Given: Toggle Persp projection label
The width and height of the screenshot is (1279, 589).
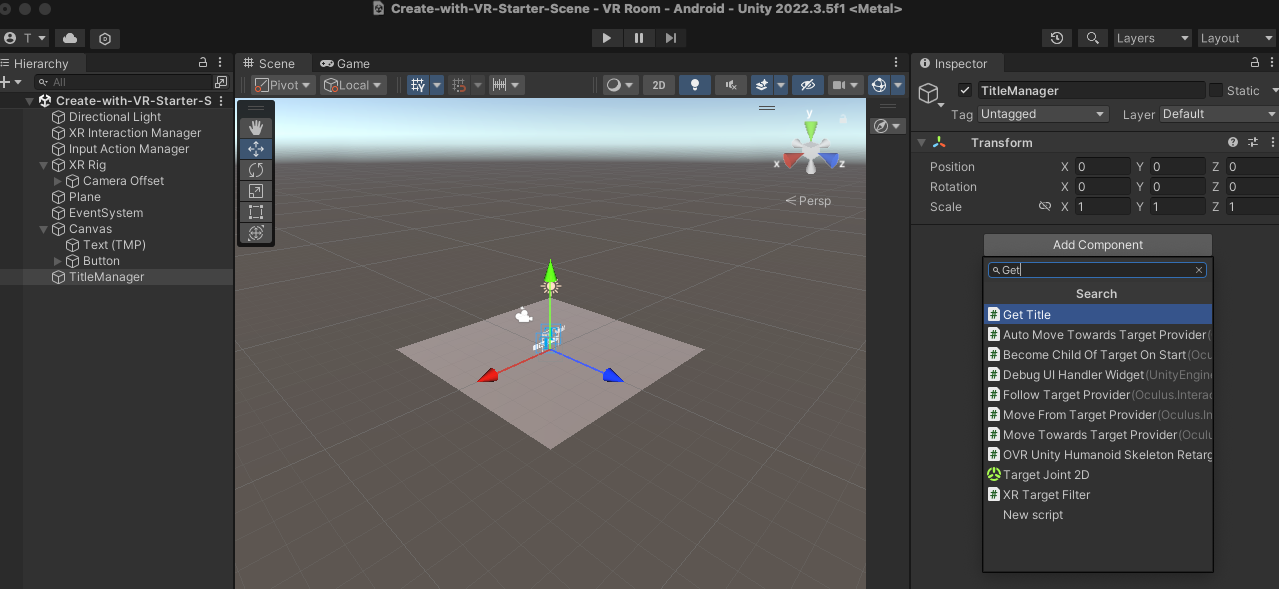Looking at the screenshot, I should click(808, 200).
